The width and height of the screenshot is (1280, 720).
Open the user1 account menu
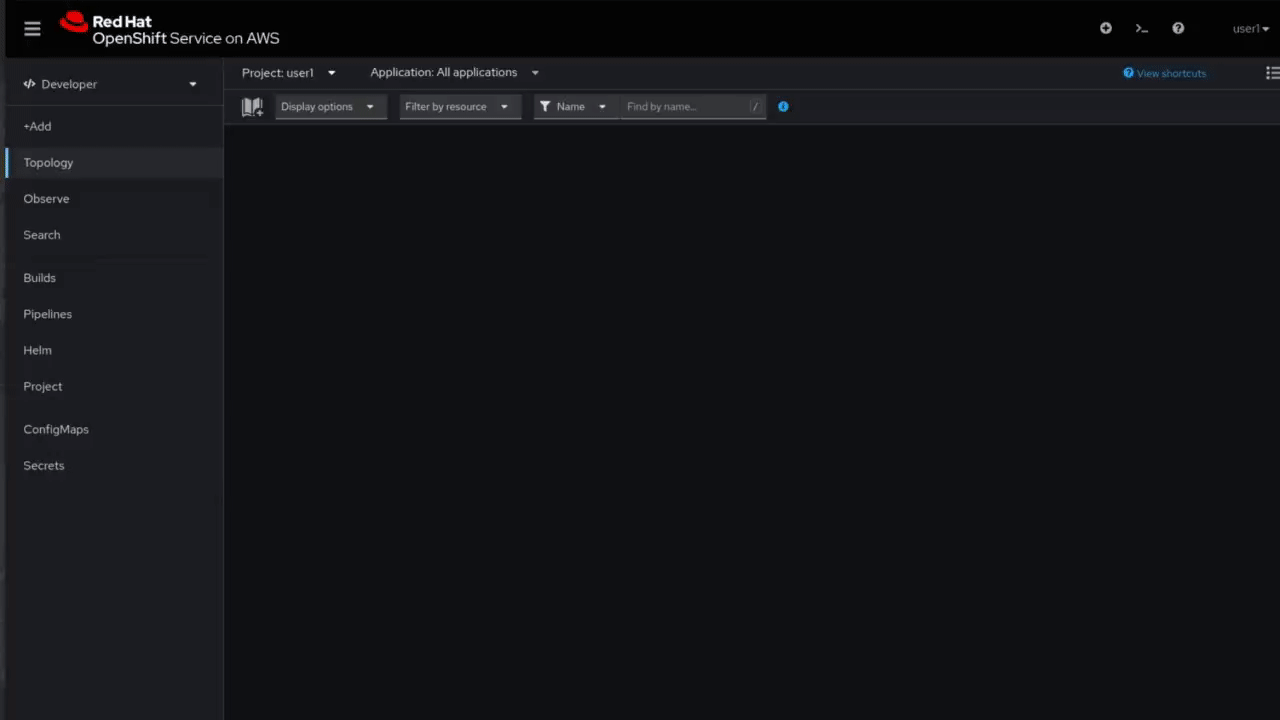click(1250, 28)
